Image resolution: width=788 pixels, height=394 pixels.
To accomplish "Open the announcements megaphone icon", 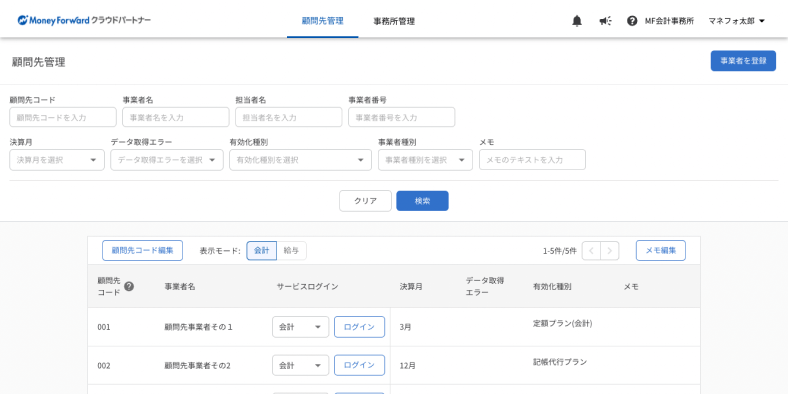I will tap(605, 21).
